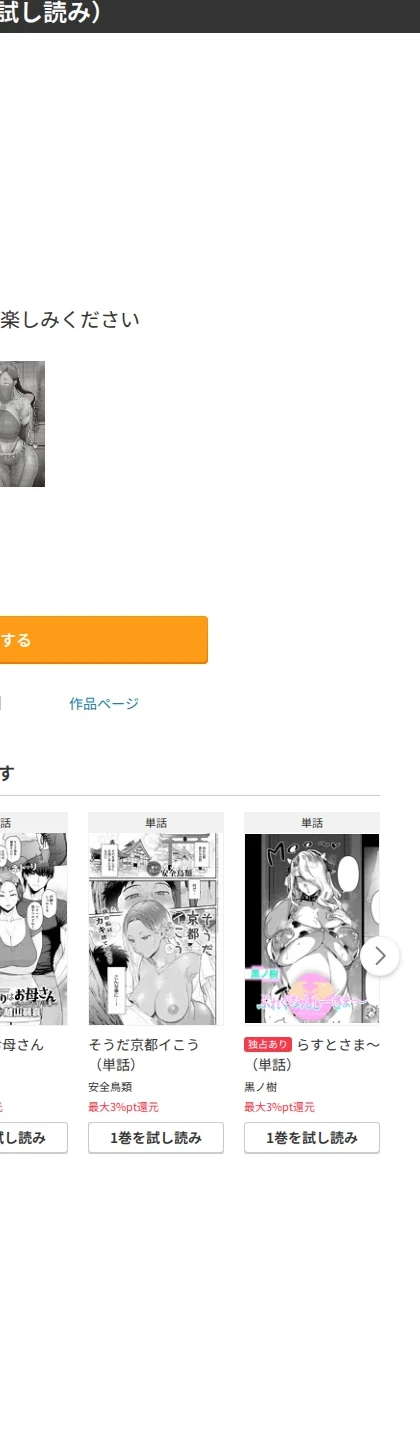Click the cover thumbnail below 楽しみください
Viewport: 420px width, 1429px height.
point(22,424)
